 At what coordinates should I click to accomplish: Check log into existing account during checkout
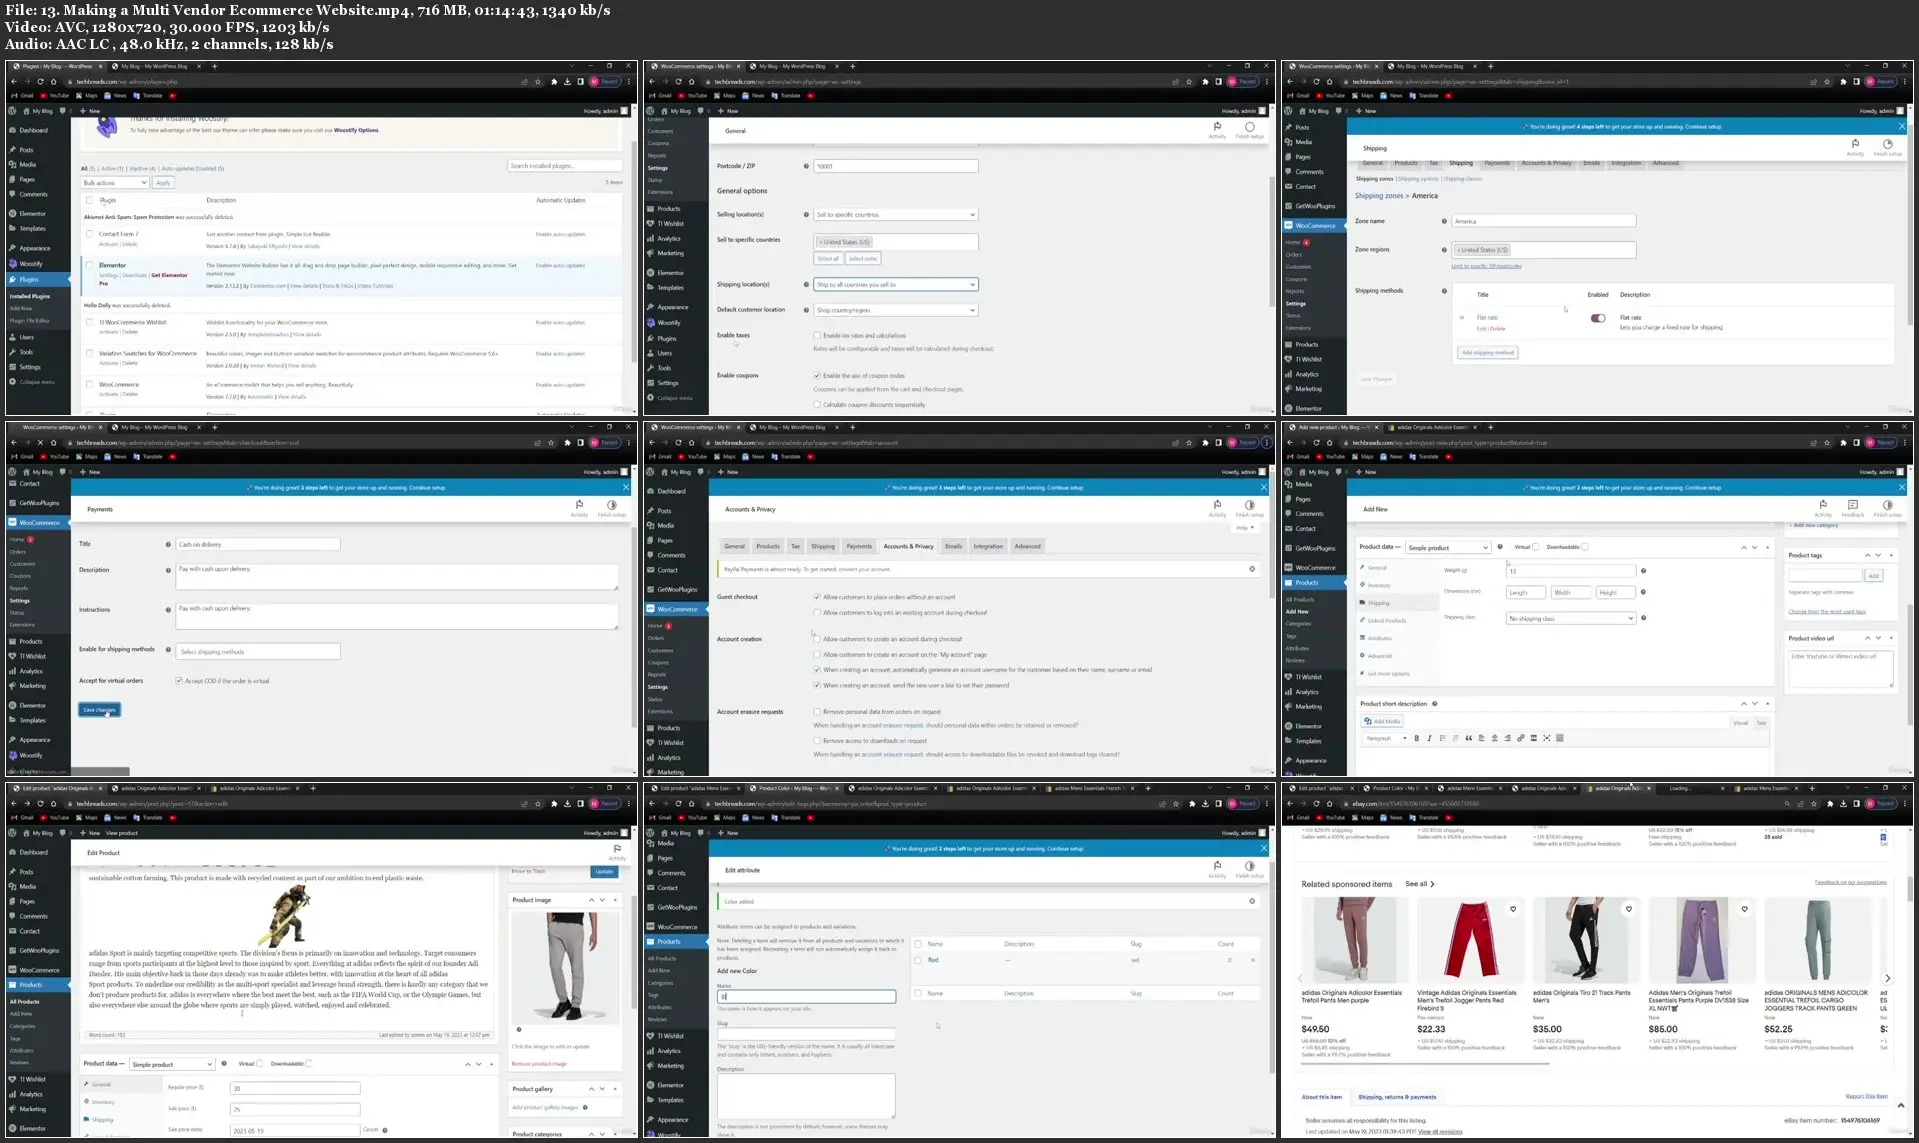[817, 612]
